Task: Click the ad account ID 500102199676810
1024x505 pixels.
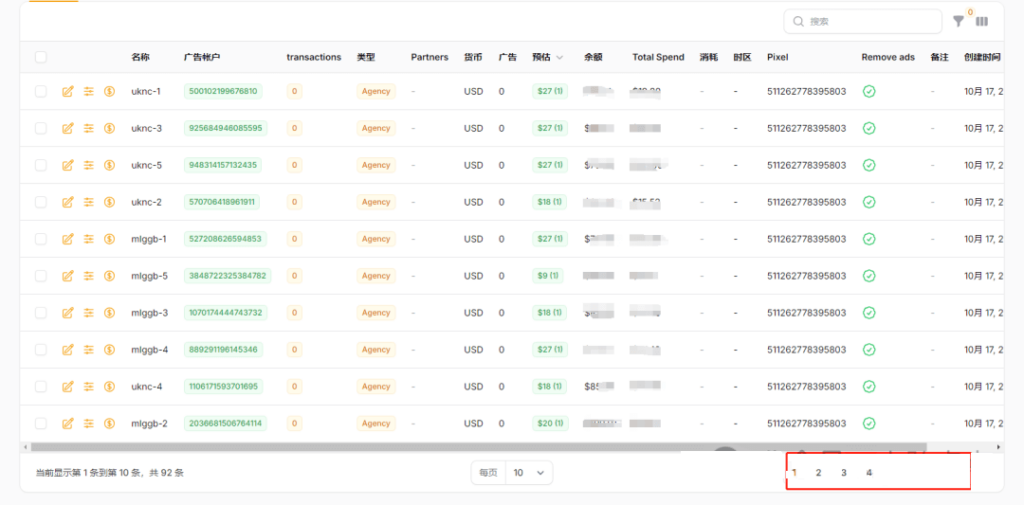Action: [x=223, y=92]
